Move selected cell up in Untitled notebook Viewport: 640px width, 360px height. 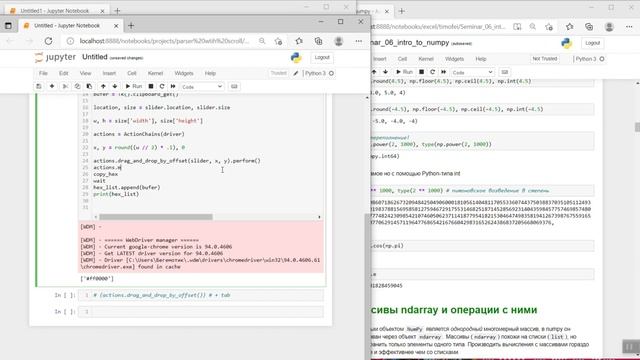click(x=103, y=87)
